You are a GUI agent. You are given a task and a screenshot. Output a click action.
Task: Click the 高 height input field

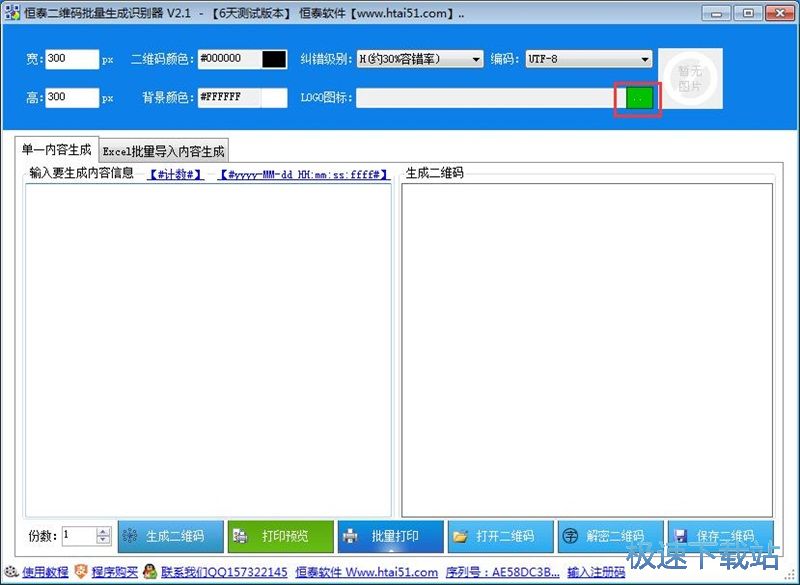coord(72,97)
